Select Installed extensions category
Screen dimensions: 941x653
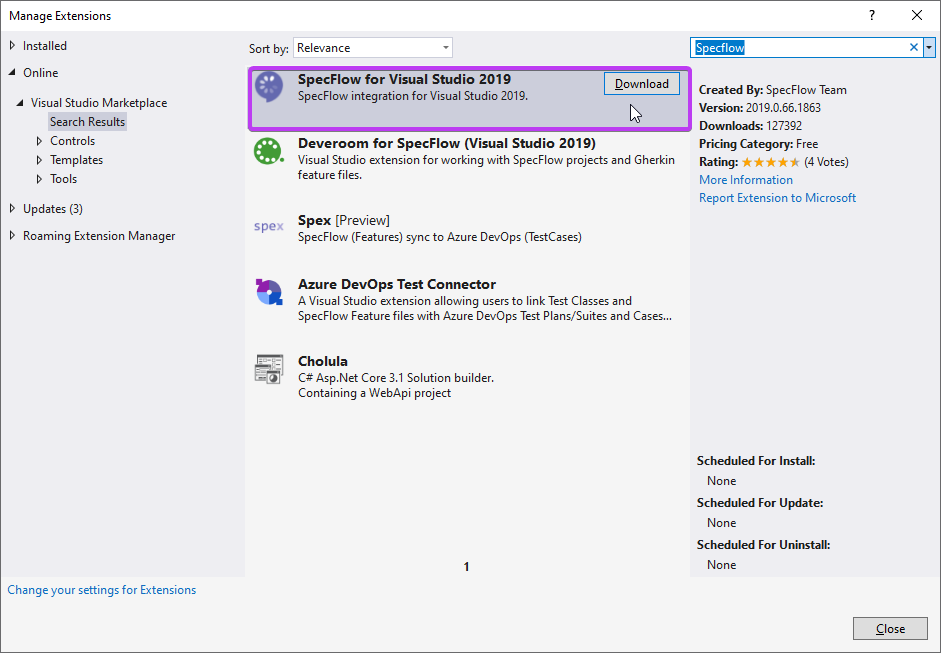point(45,46)
